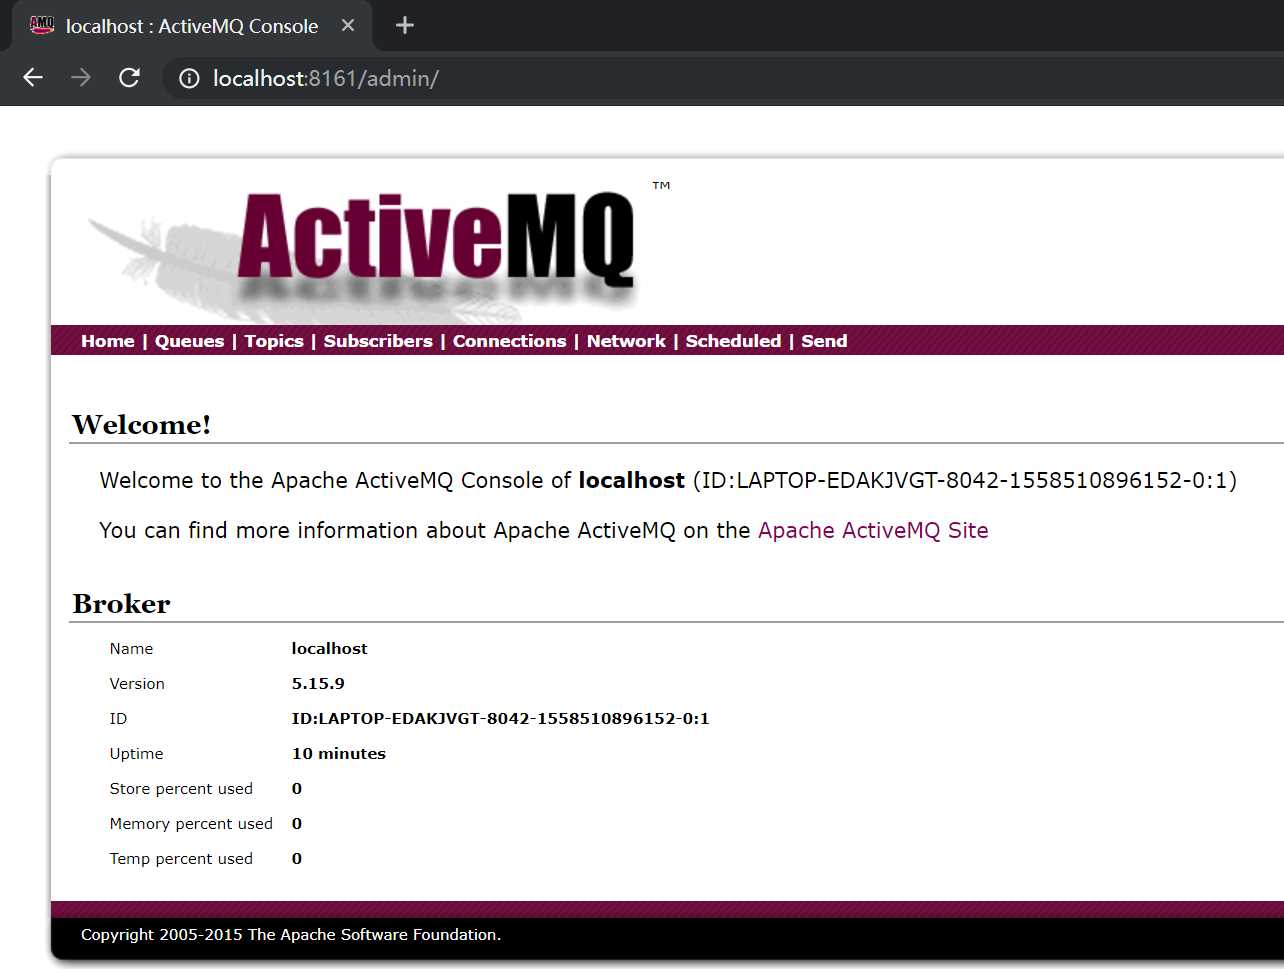Click the broker ID value ID:LAPTOP-EDAKJVGT-8042-1558510896152-0:1
Viewport: 1284px width, 969px height.
coord(500,719)
